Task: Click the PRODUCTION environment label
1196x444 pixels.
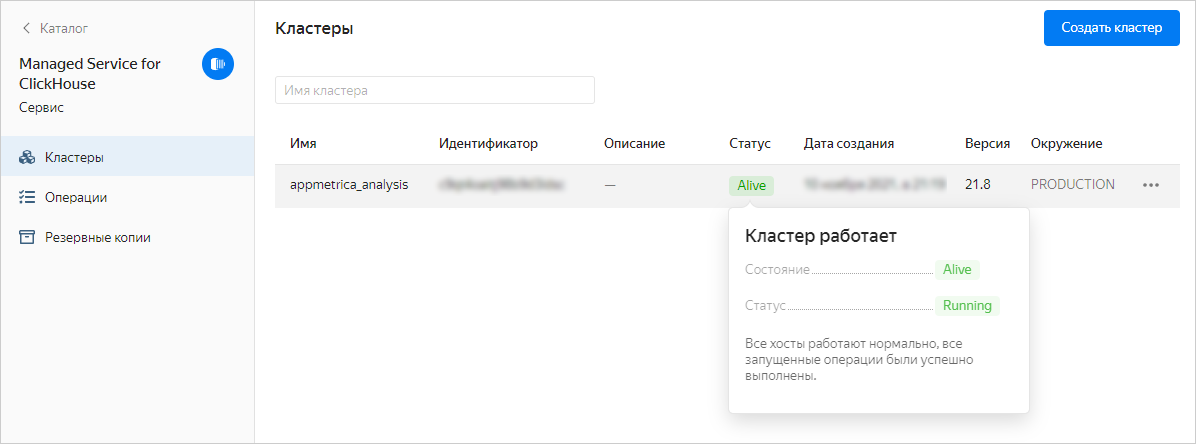Action: tap(1072, 185)
